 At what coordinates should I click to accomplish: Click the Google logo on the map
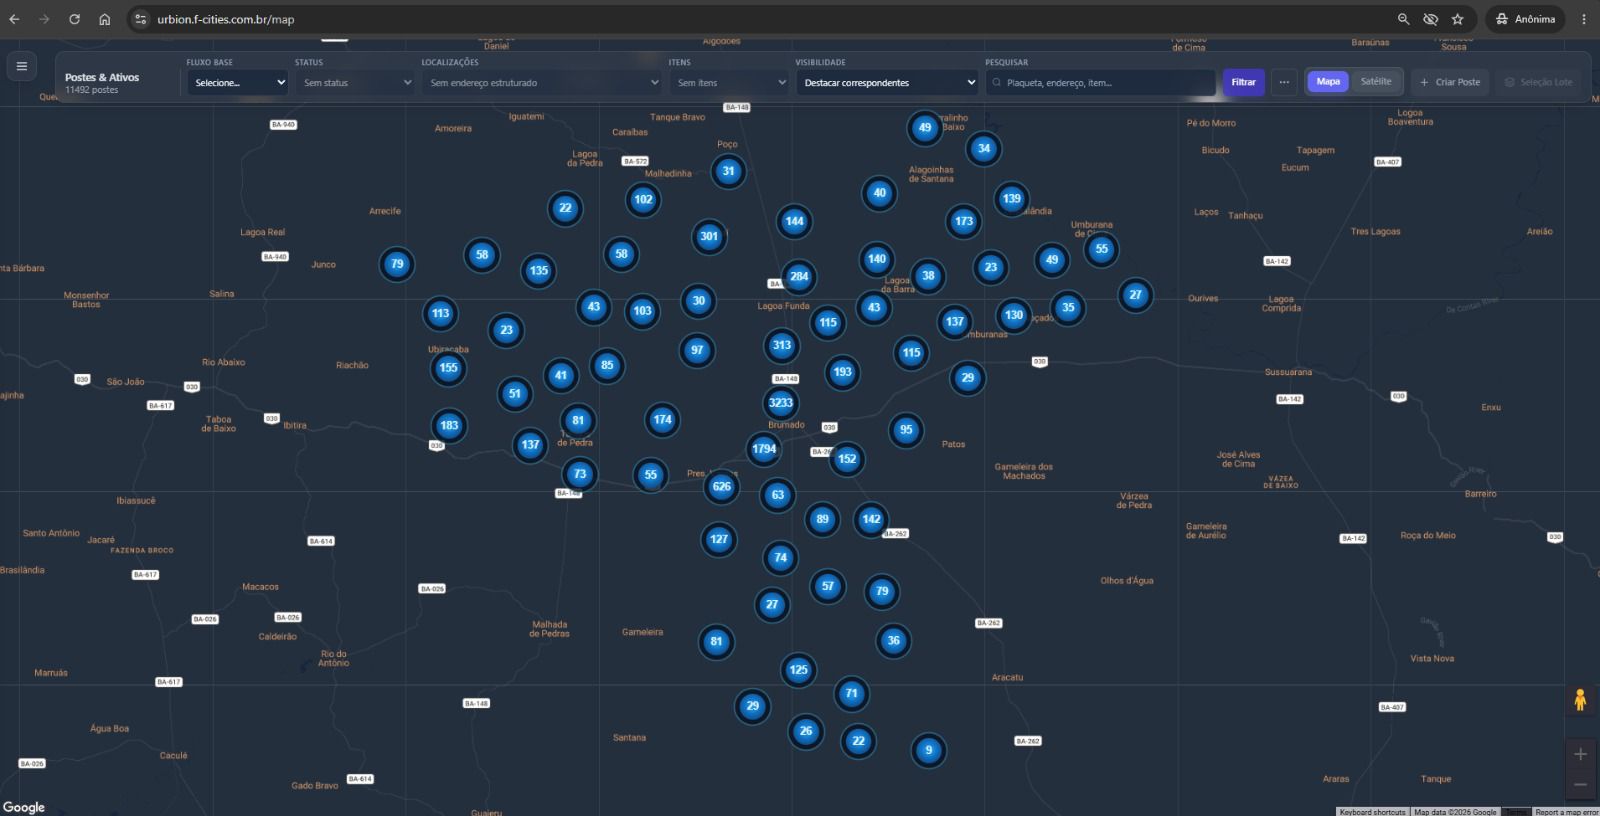24,807
